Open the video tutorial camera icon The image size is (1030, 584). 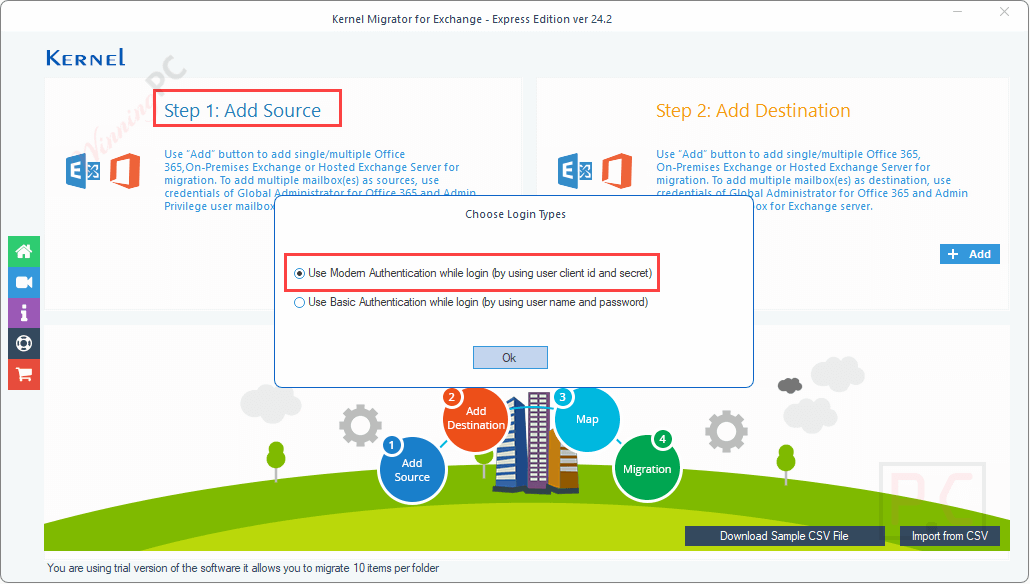[24, 282]
